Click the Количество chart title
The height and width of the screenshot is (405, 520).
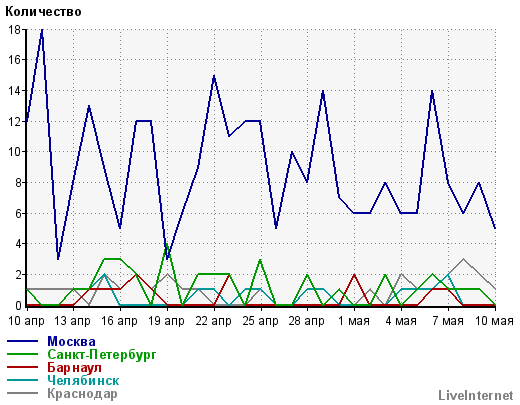(x=43, y=12)
